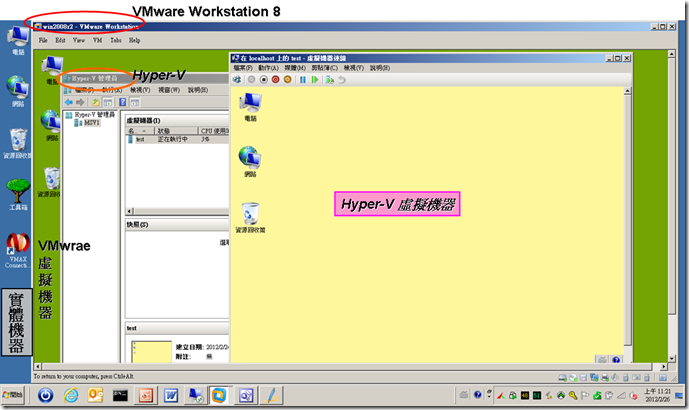Open Word from host taskbar
Viewport: 689px width, 410px height.
click(x=171, y=395)
